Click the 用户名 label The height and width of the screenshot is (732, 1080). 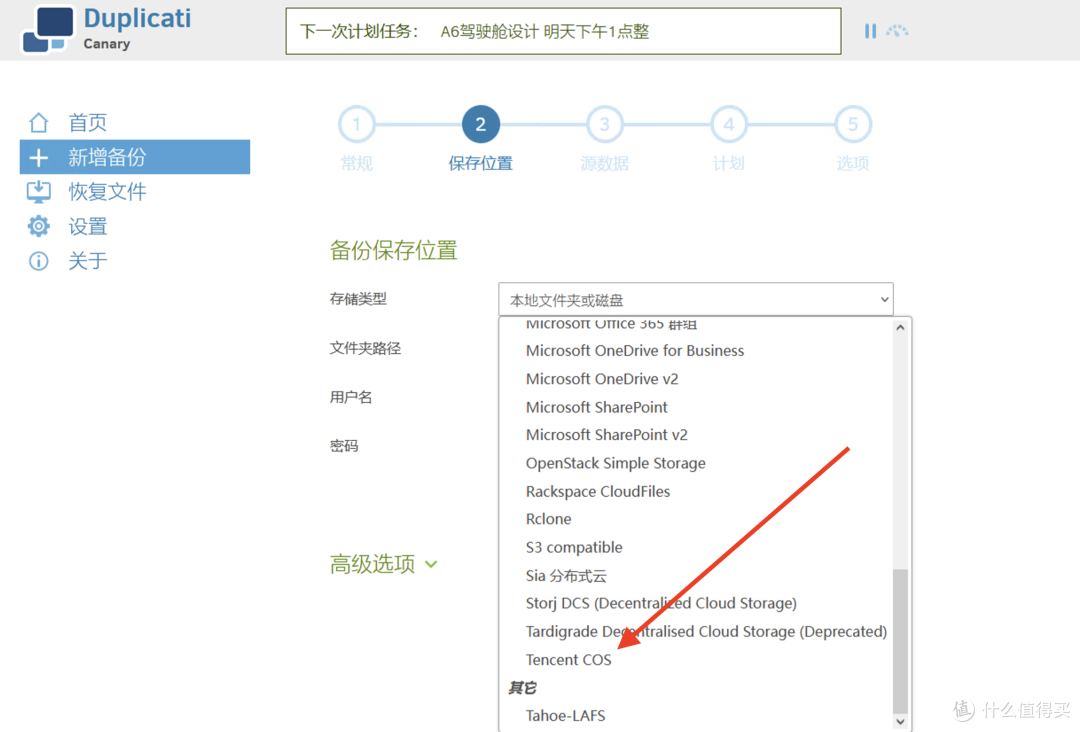[351, 397]
